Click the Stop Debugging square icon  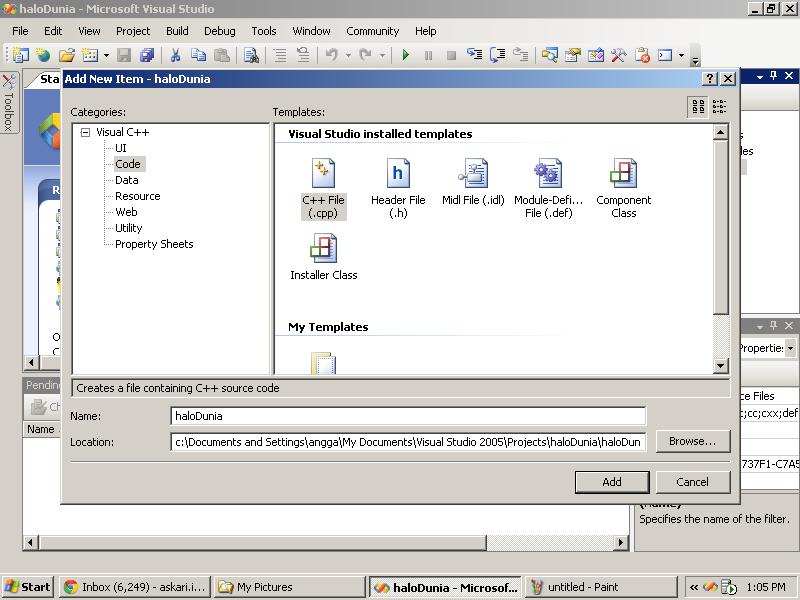[452, 55]
